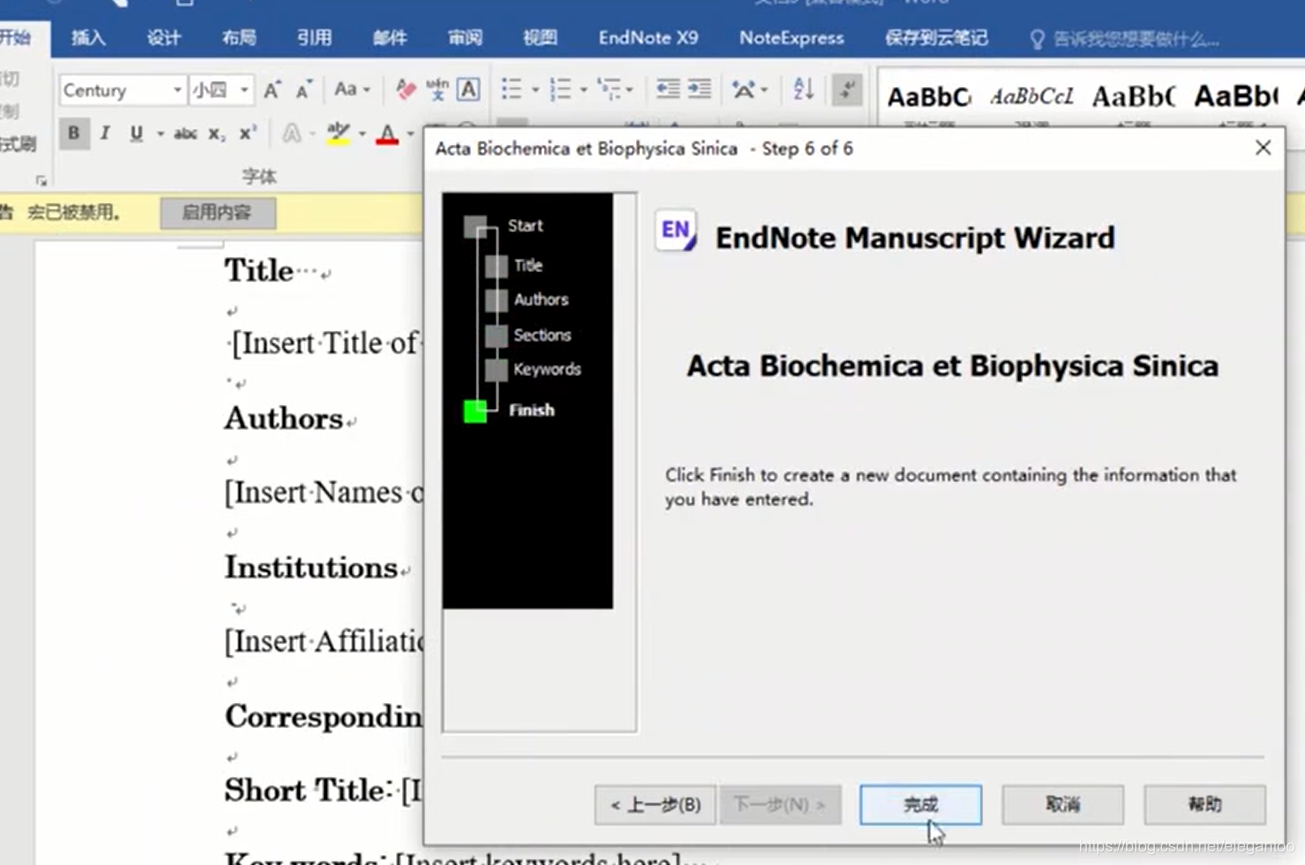1305x865 pixels.
Task: Click 取消 (Cancel) in the wizard
Action: pyautogui.click(x=1063, y=804)
